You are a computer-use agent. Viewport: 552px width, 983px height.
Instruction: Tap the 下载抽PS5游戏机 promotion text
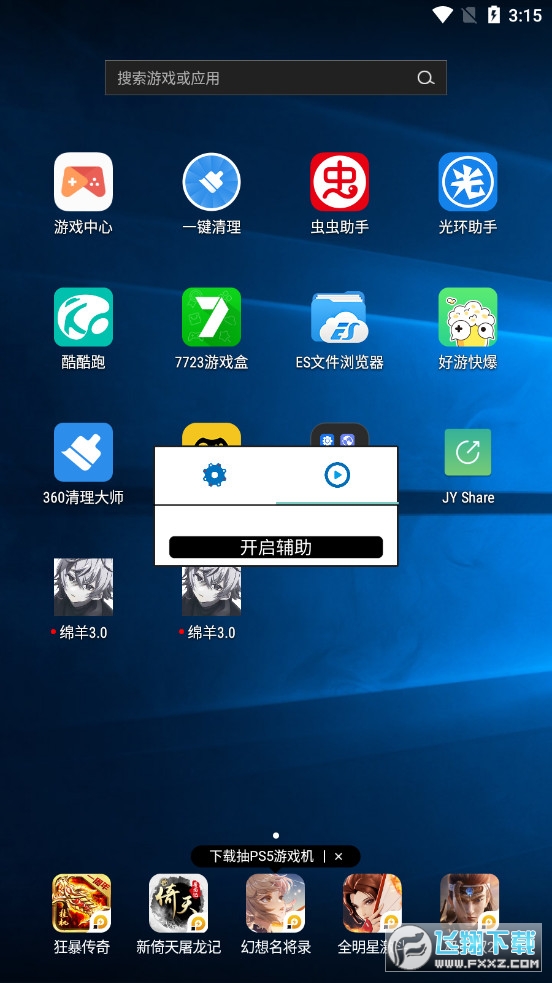(x=261, y=856)
